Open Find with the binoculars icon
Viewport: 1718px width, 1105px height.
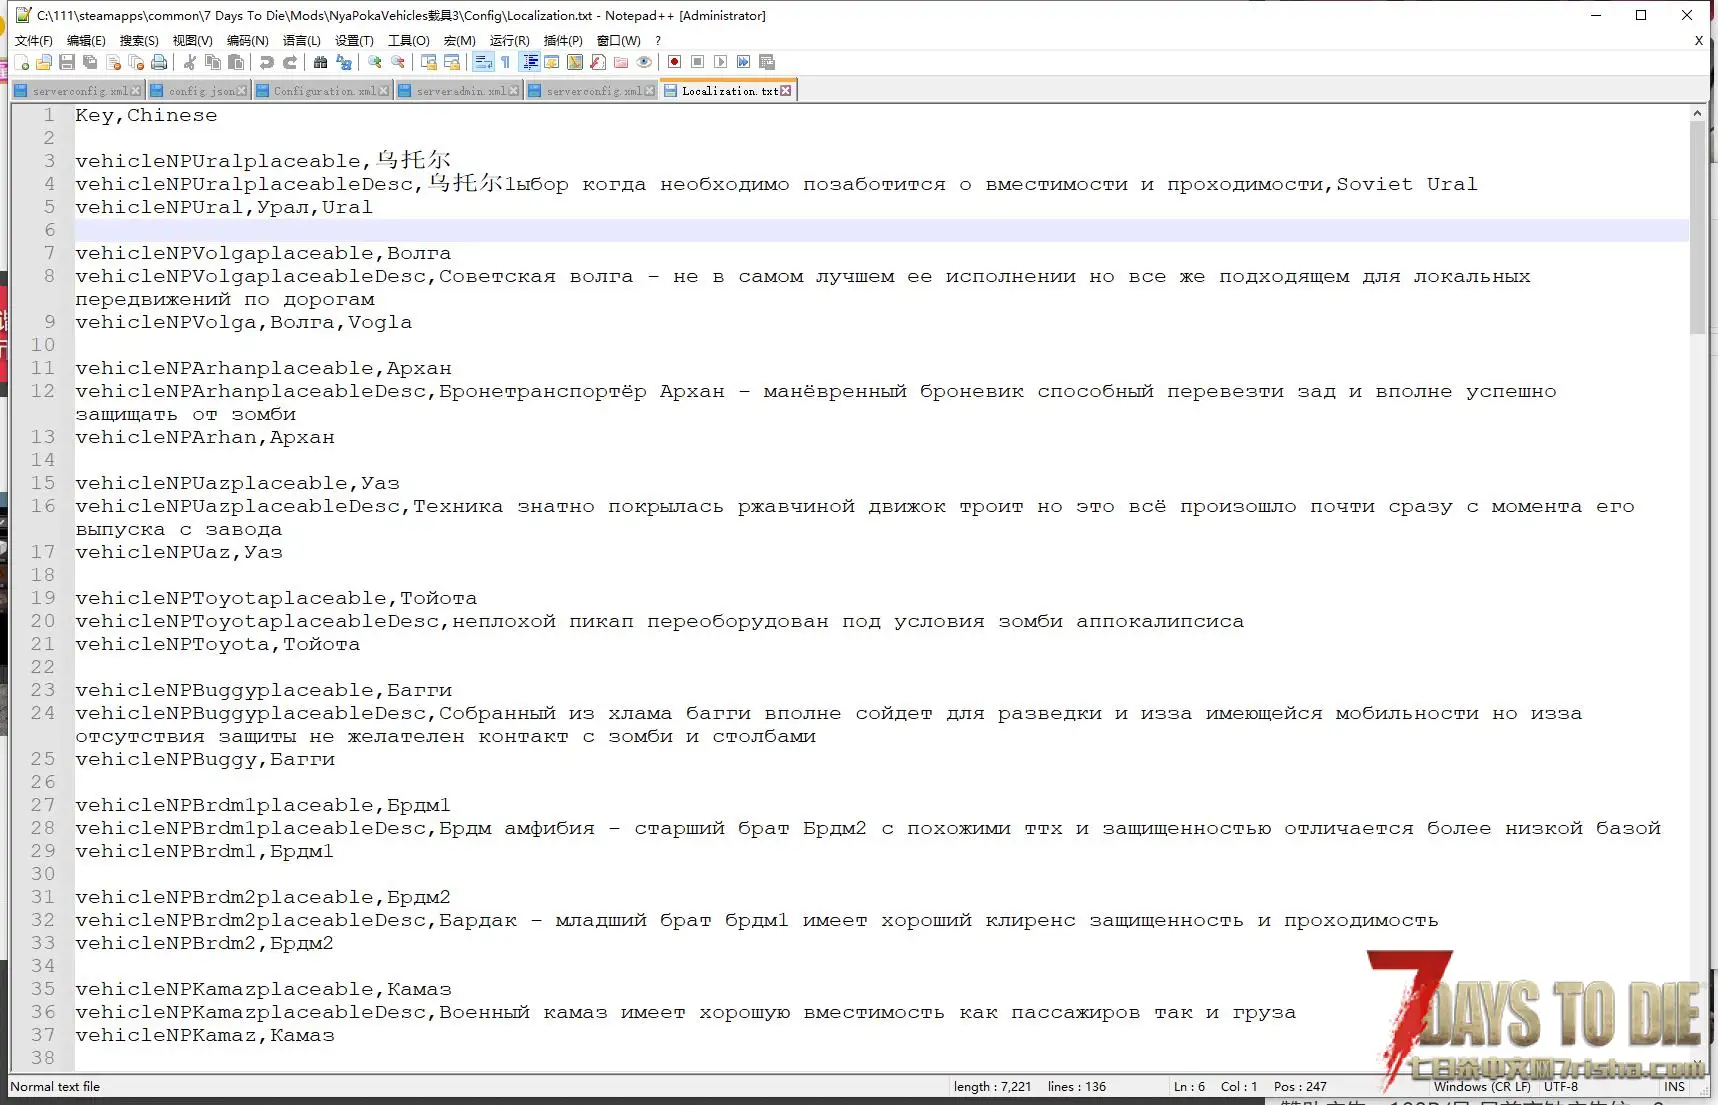point(320,62)
